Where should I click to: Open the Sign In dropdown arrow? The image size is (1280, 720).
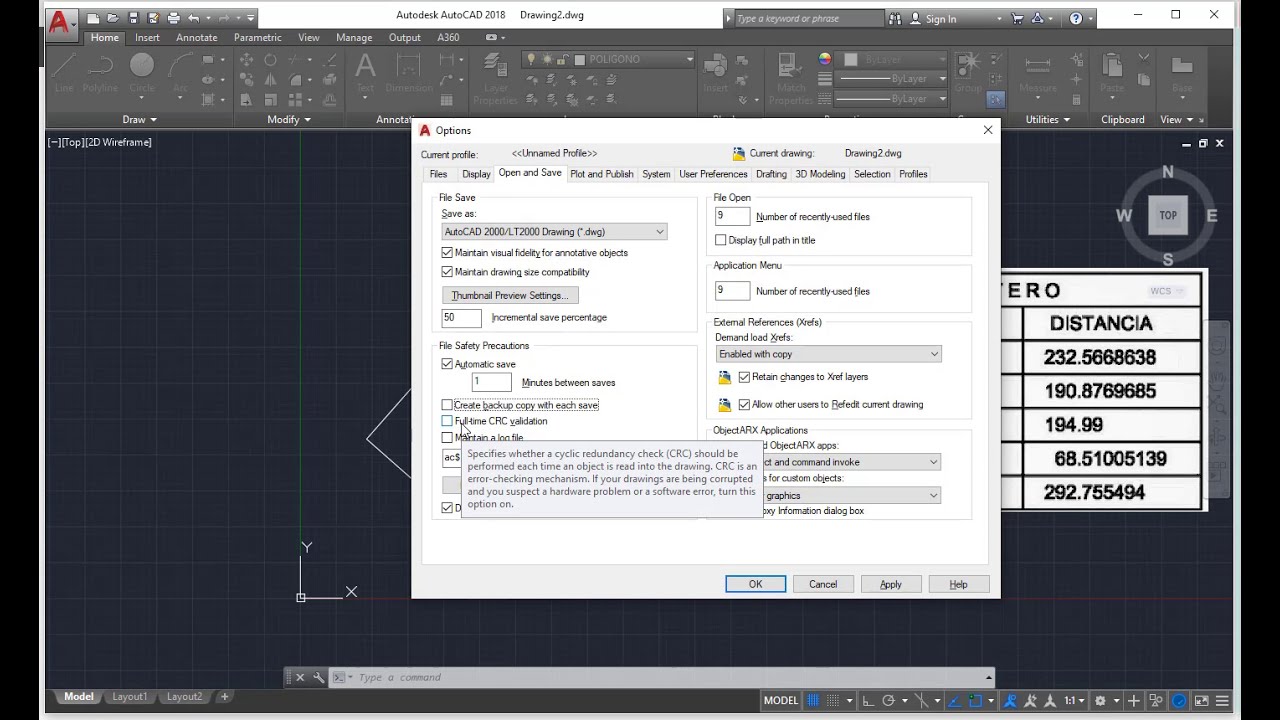[999, 18]
